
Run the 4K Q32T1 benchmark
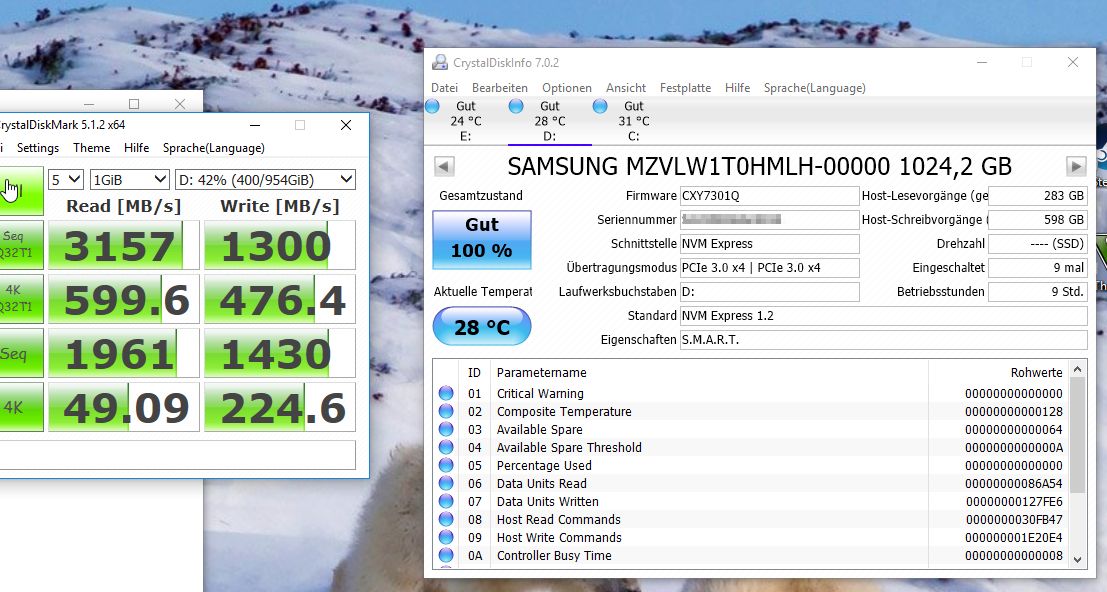coord(21,298)
